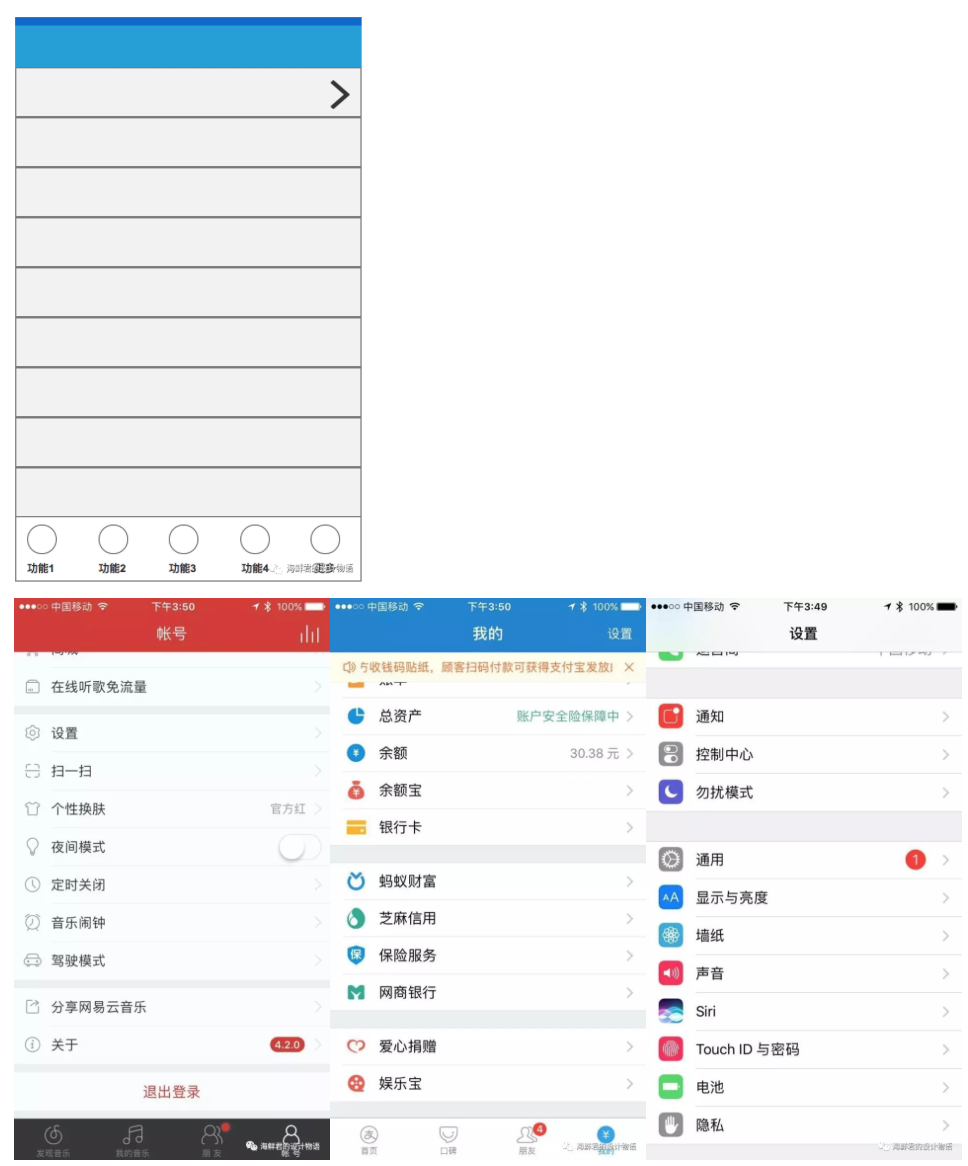Tap the yellow card icon beside 银行卡

356,827
